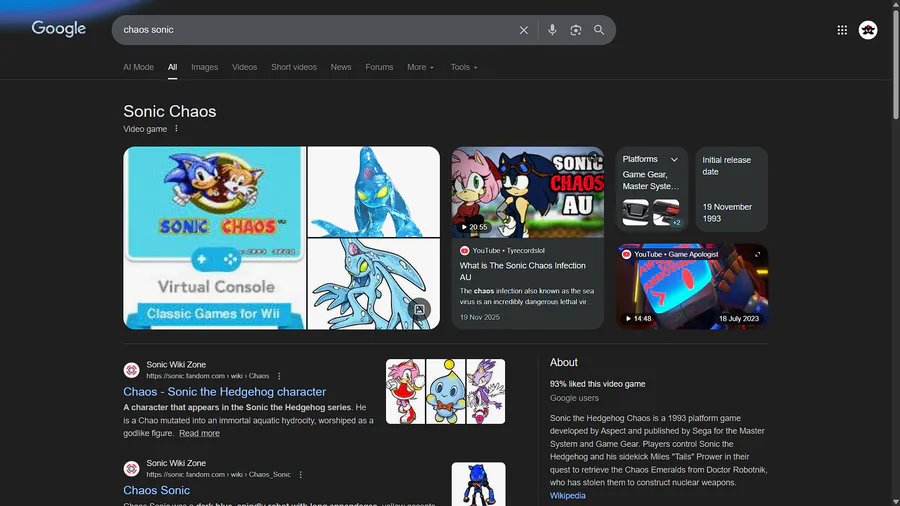
Task: Open Chaos Sonic robot result thumbnail
Action: point(479,484)
